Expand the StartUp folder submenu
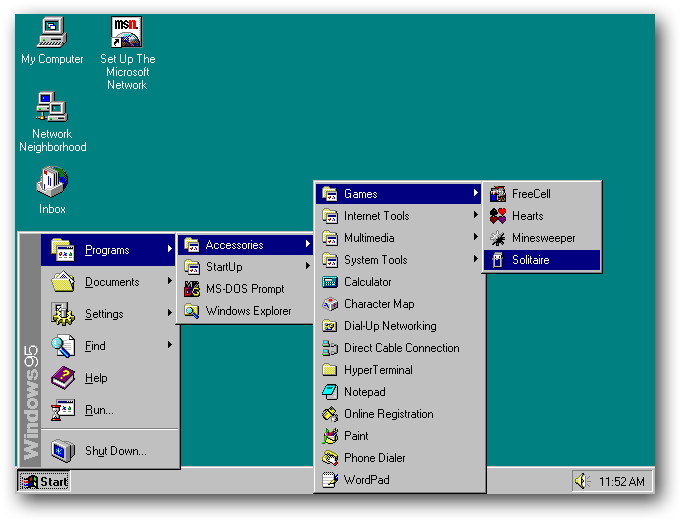681x521 pixels. (224, 267)
